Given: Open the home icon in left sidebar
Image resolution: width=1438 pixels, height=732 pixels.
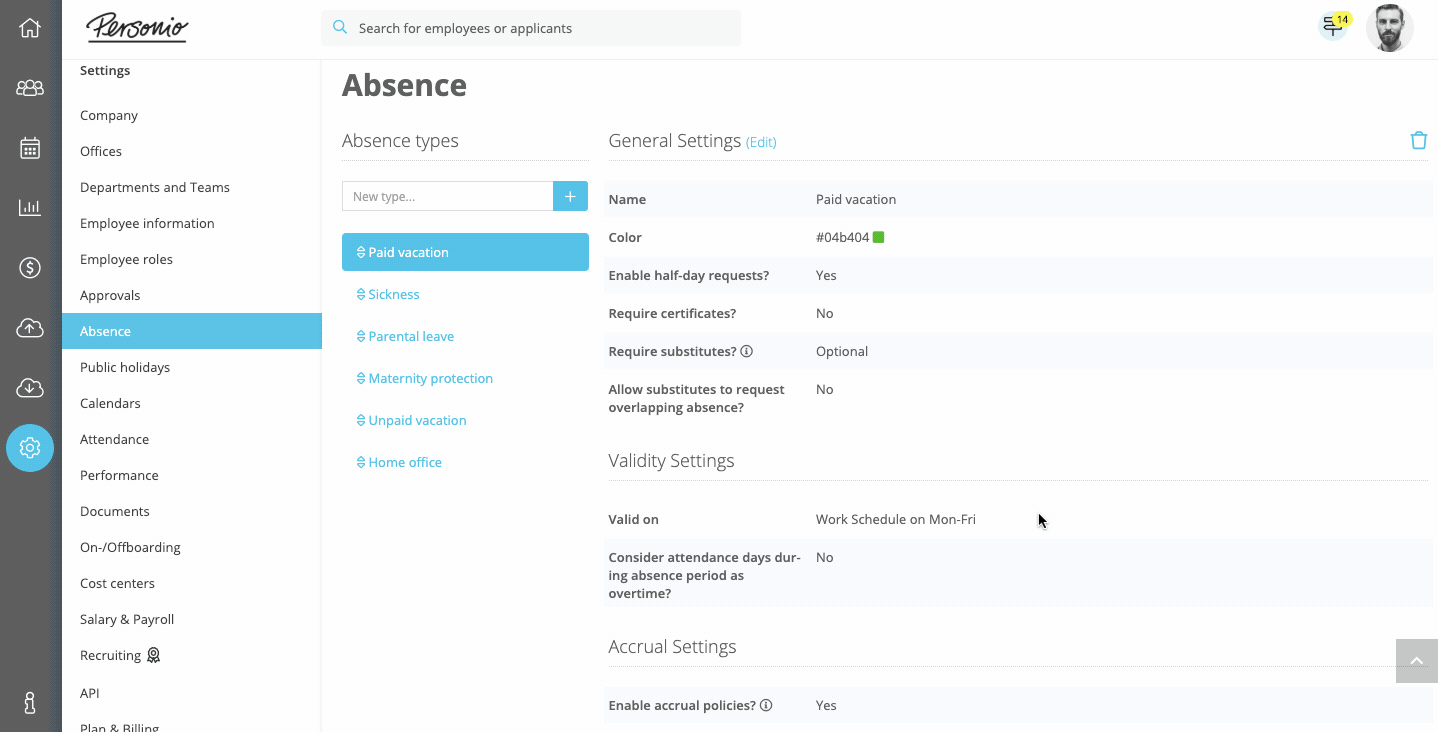Looking at the screenshot, I should 30,28.
